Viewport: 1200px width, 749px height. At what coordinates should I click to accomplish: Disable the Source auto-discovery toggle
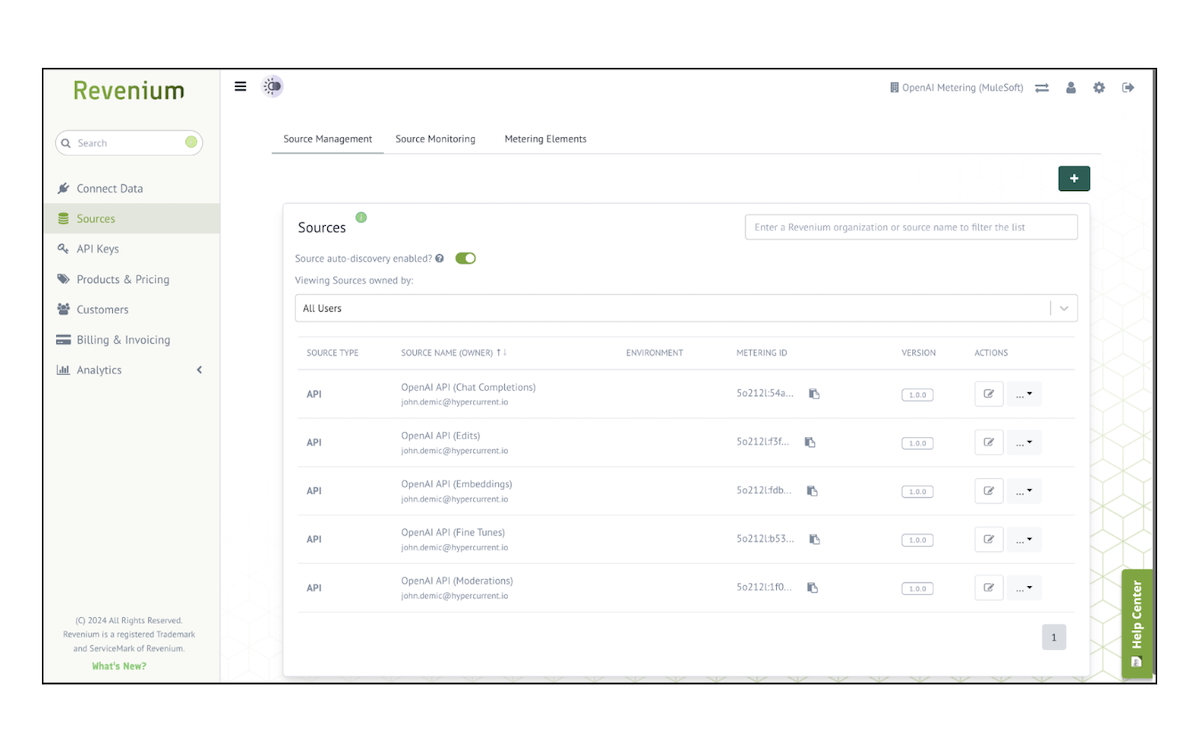click(465, 258)
